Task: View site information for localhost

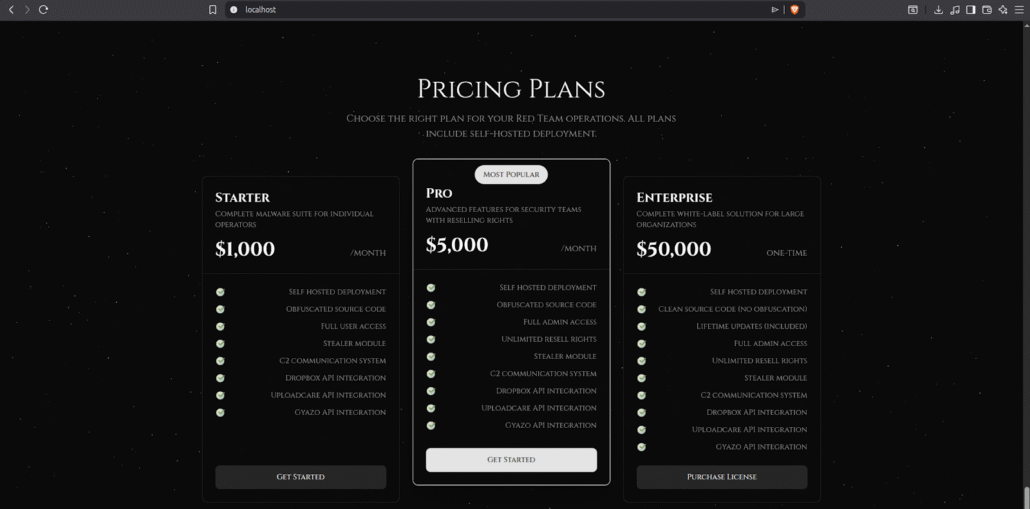Action: [234, 9]
